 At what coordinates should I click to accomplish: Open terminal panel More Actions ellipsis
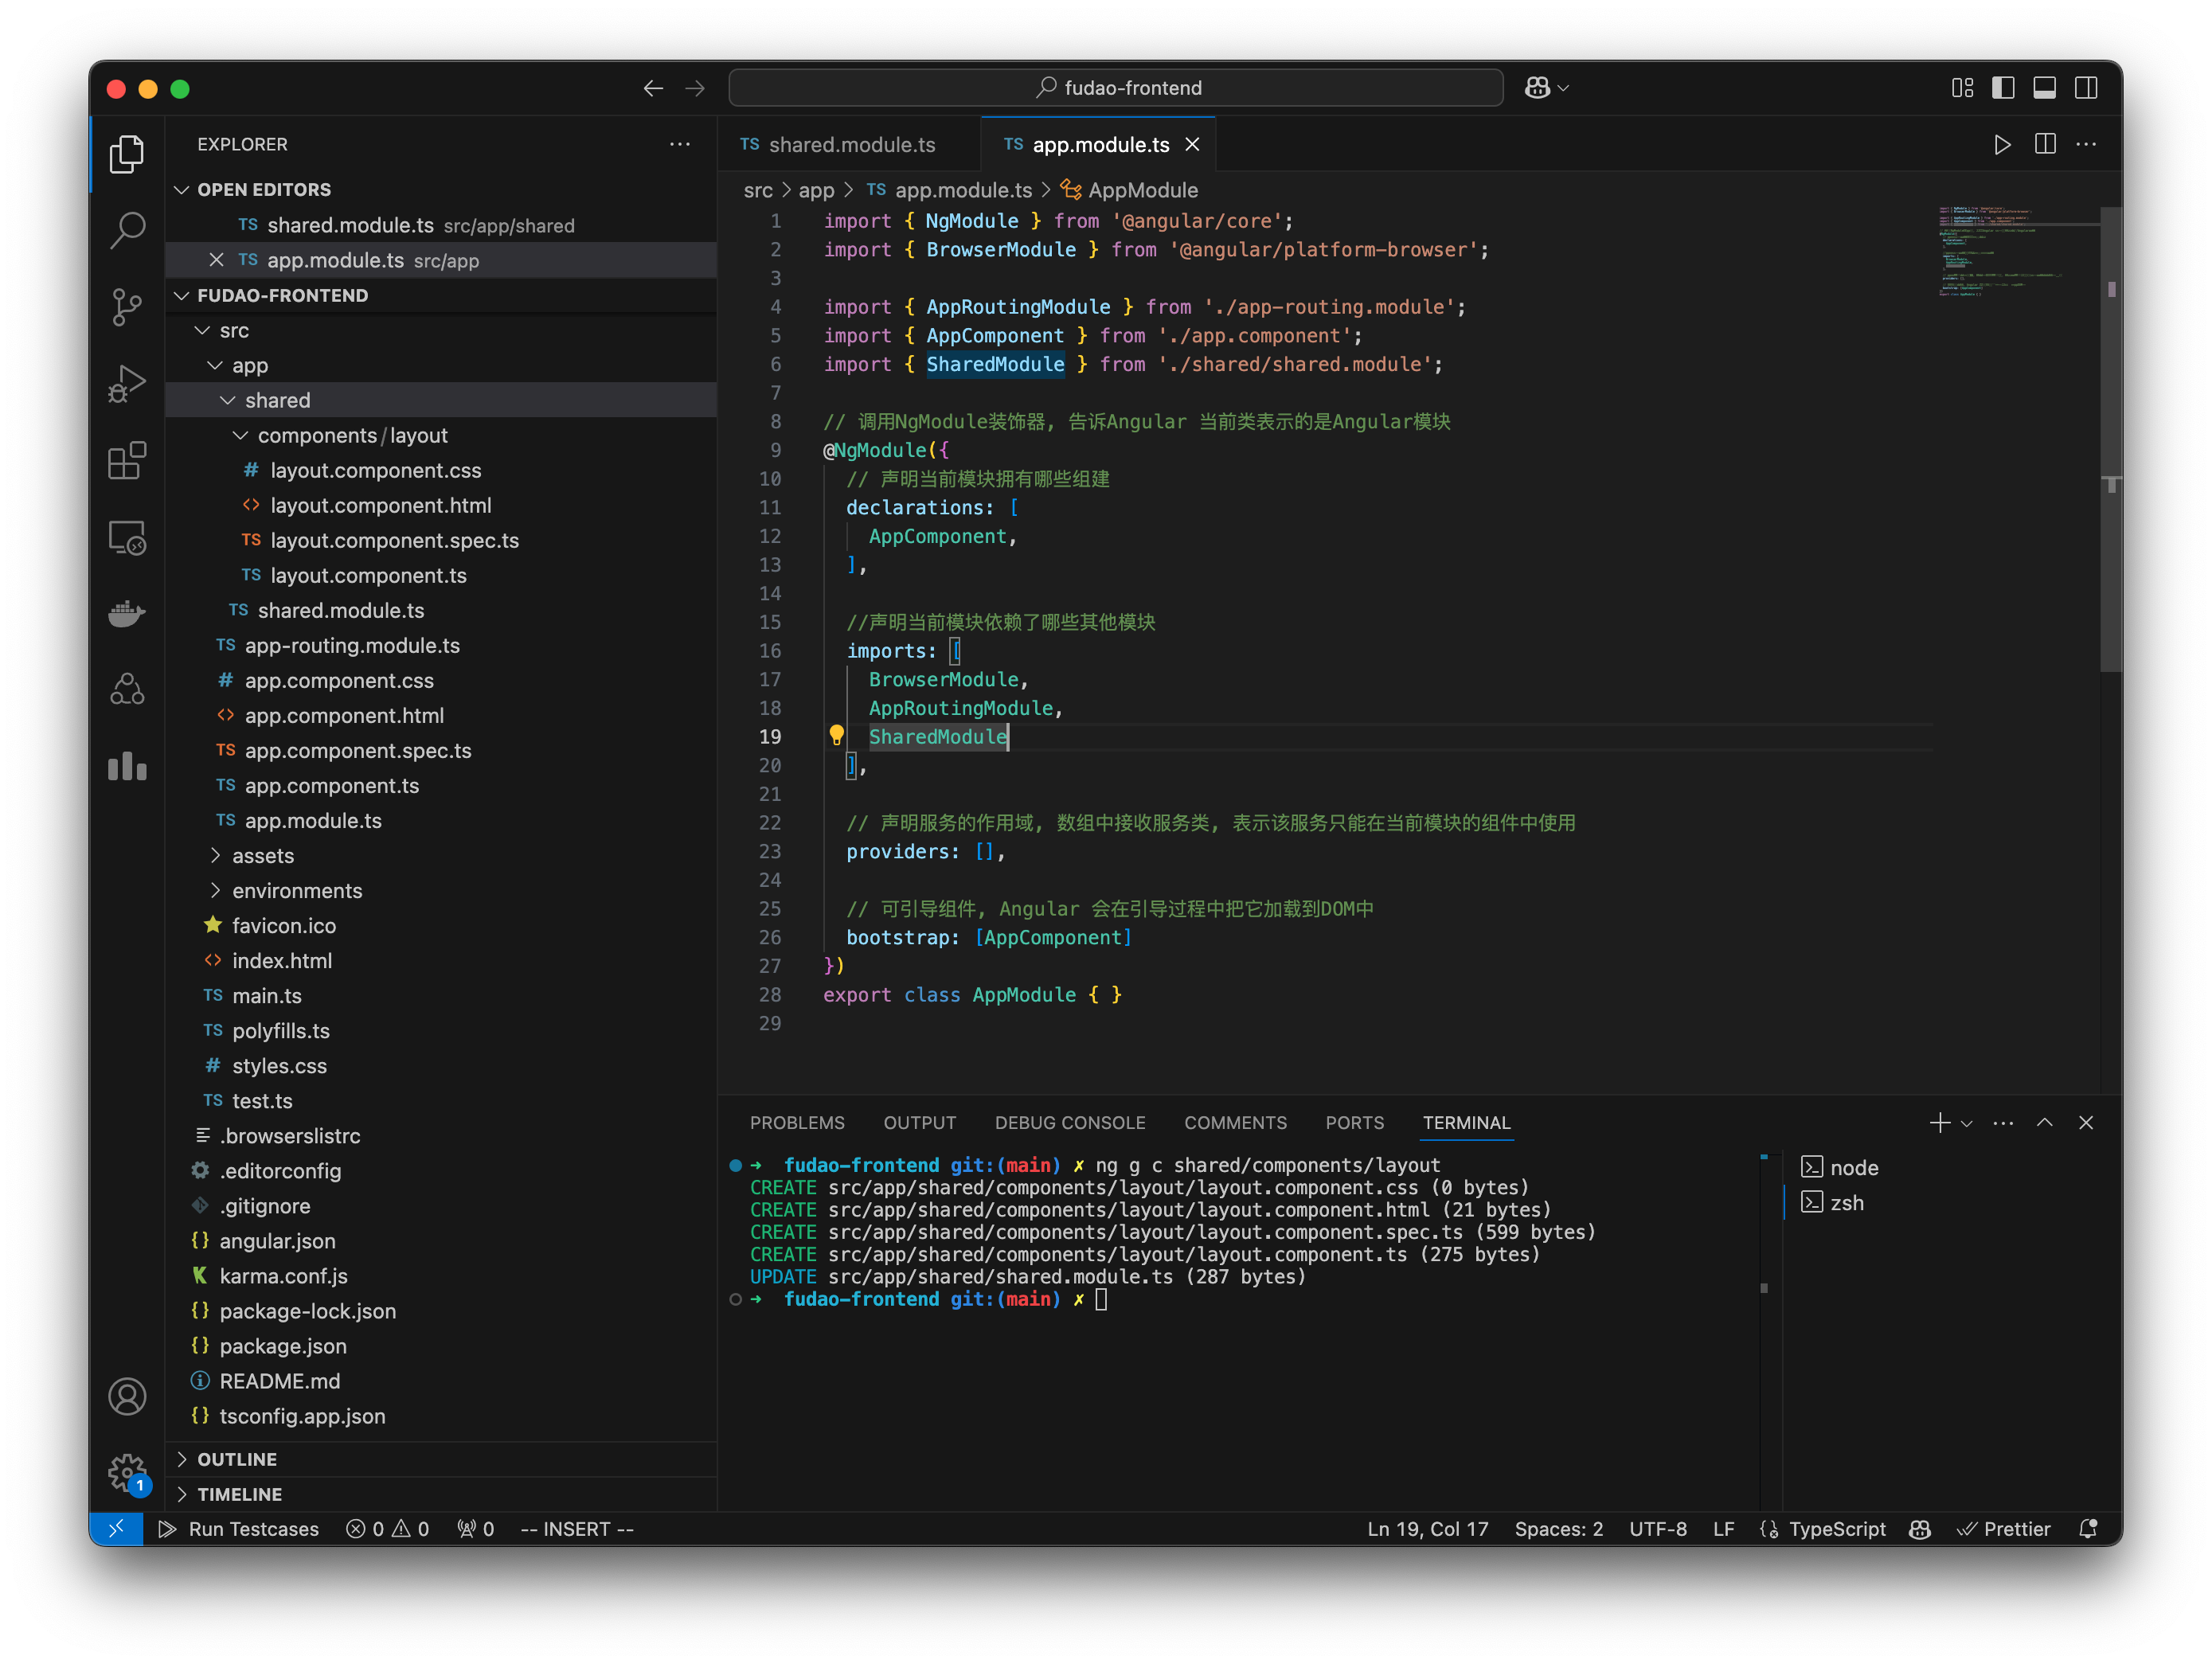[x=2003, y=1123]
